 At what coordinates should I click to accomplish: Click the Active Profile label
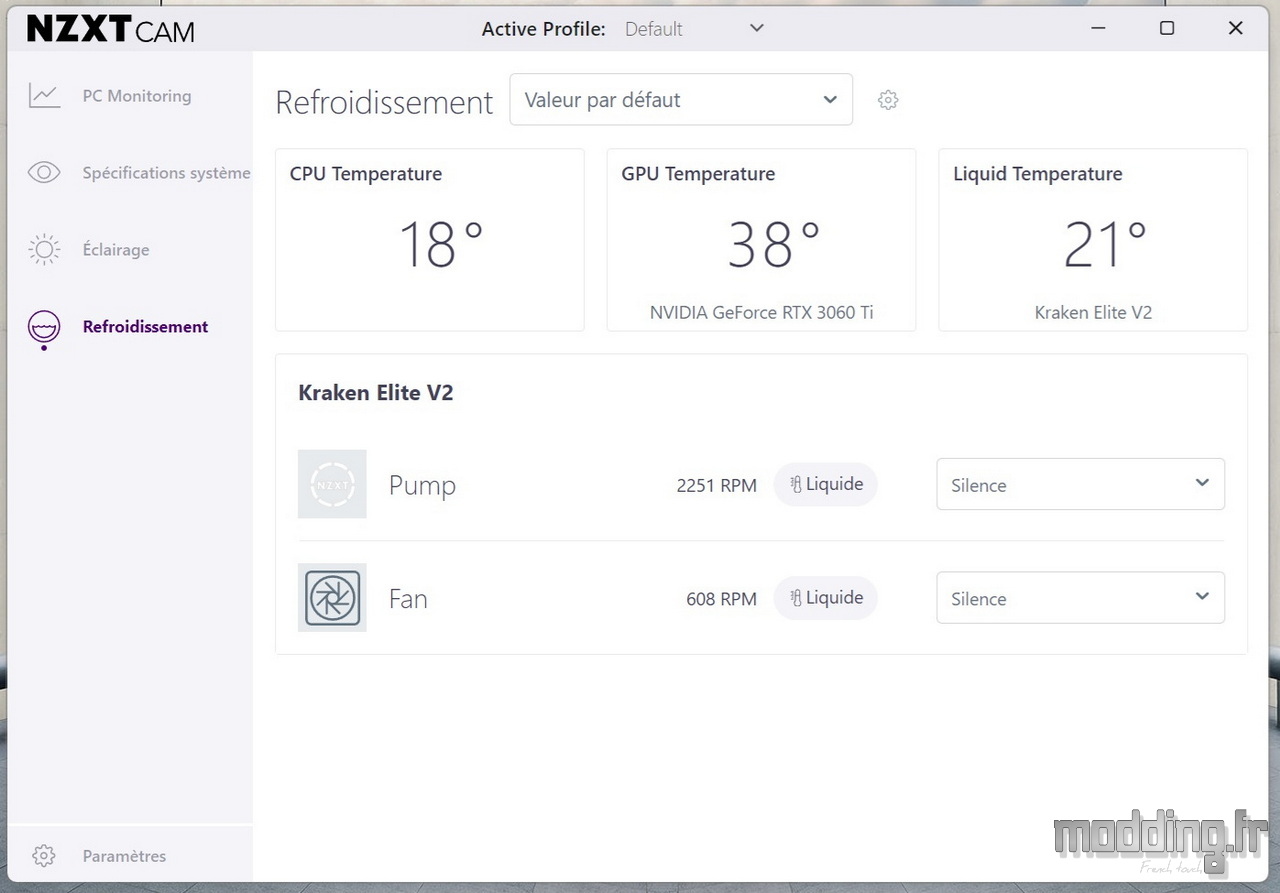(x=544, y=29)
